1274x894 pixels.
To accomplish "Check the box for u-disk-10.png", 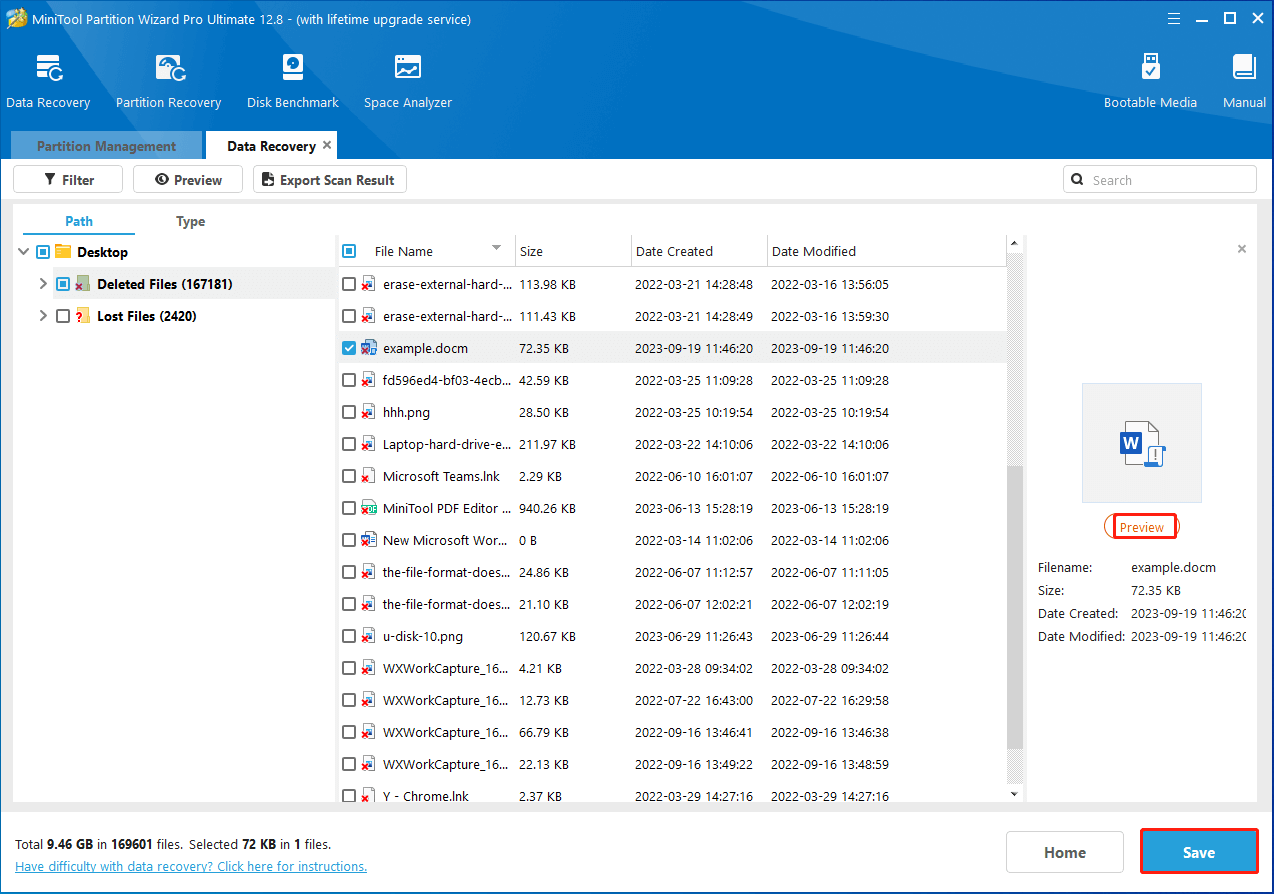I will [x=349, y=636].
